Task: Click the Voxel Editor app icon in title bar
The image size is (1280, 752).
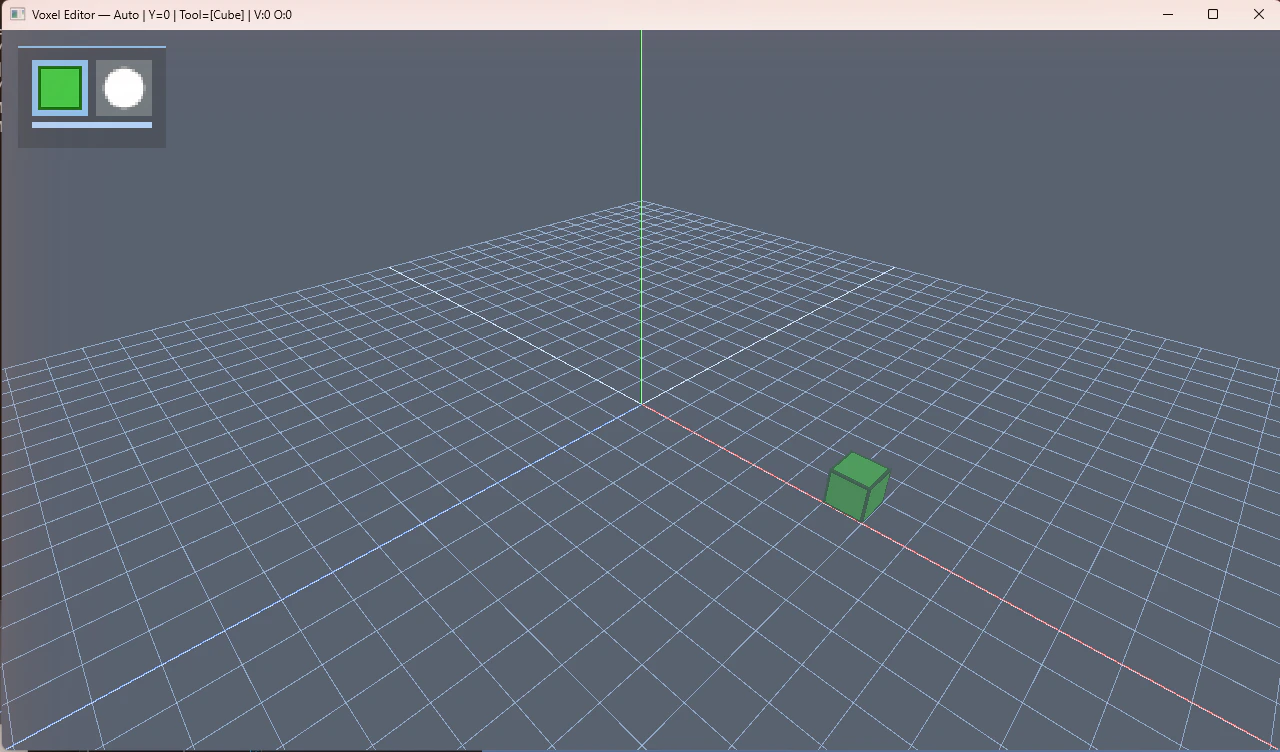Action: [17, 14]
